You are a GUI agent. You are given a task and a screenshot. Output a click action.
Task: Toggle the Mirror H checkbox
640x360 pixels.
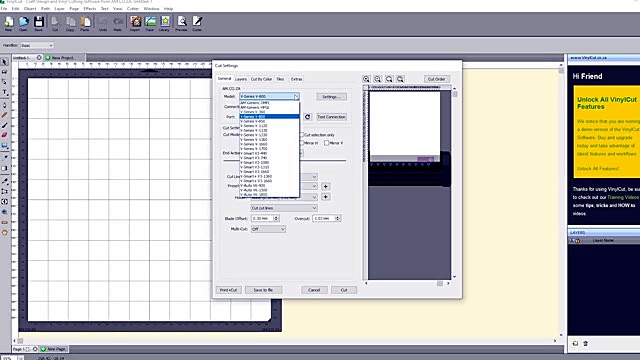[302, 143]
